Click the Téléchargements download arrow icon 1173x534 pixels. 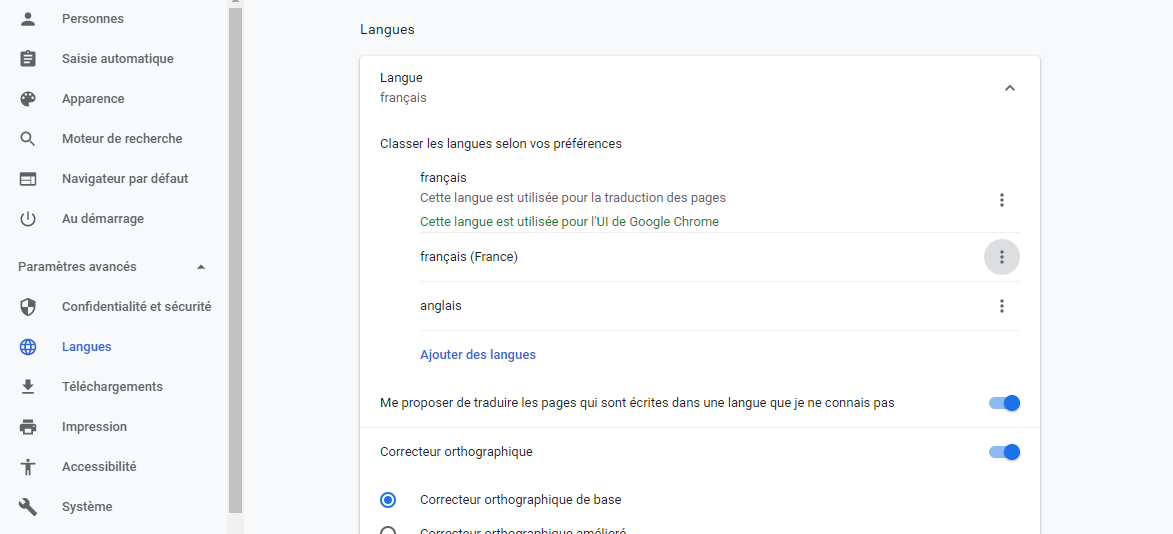pos(28,387)
